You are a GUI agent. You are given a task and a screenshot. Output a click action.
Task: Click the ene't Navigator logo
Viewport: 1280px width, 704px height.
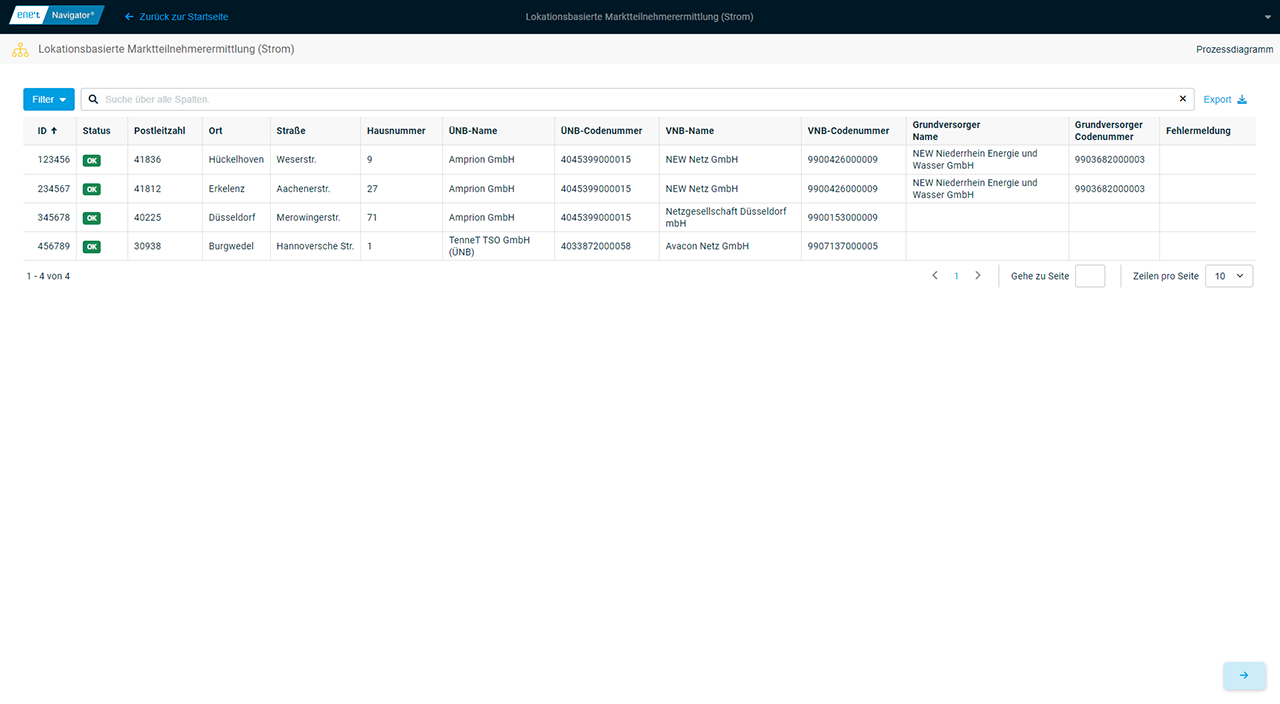pyautogui.click(x=57, y=16)
